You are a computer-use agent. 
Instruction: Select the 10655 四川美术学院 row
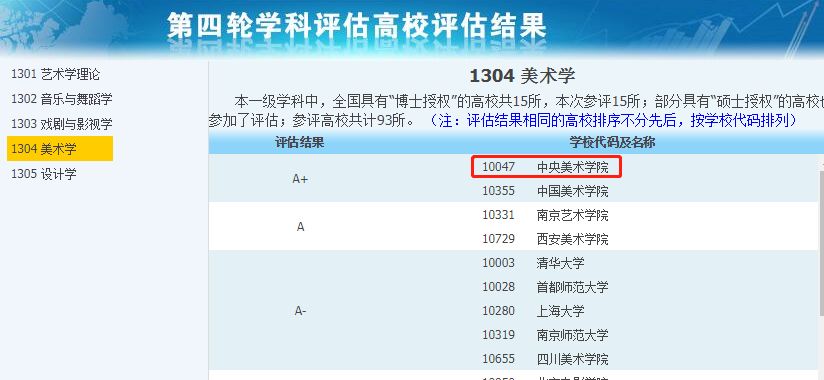[545, 358]
